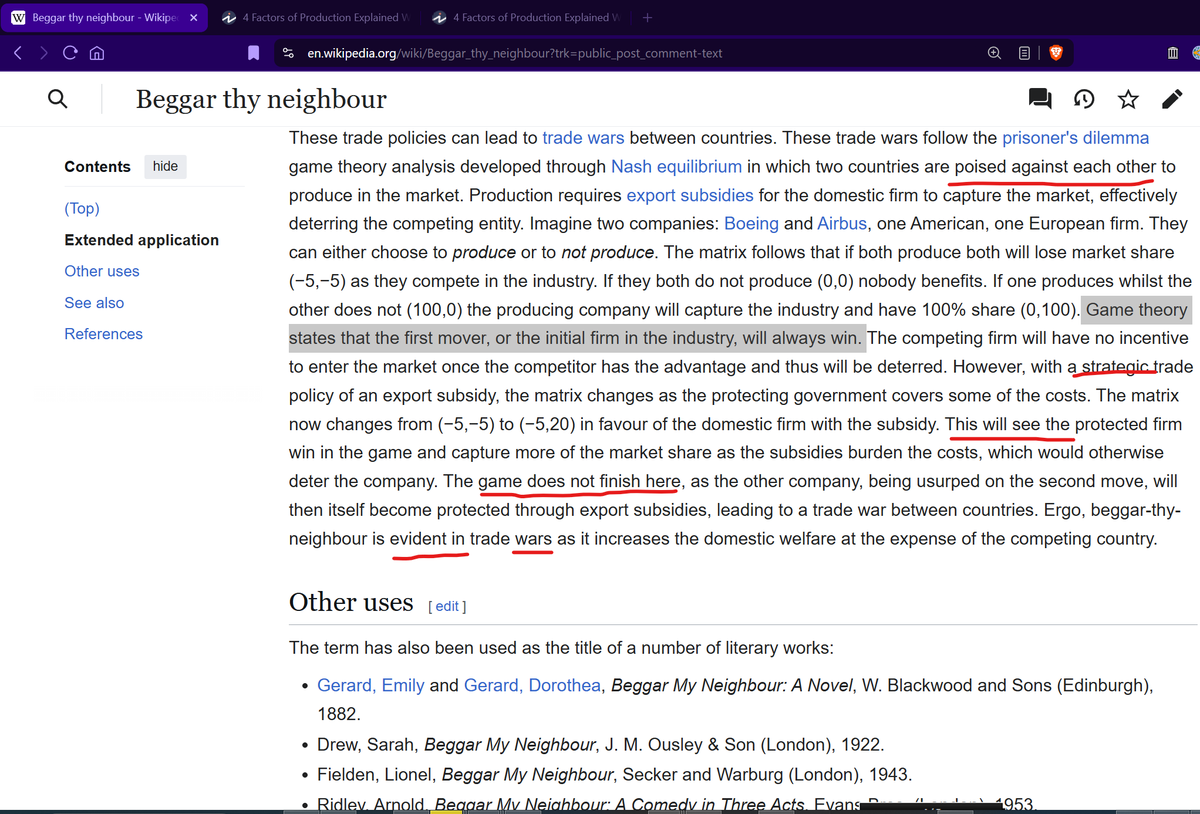Click the zoom magnifier icon in address bar
The image size is (1200, 814).
coord(994,53)
